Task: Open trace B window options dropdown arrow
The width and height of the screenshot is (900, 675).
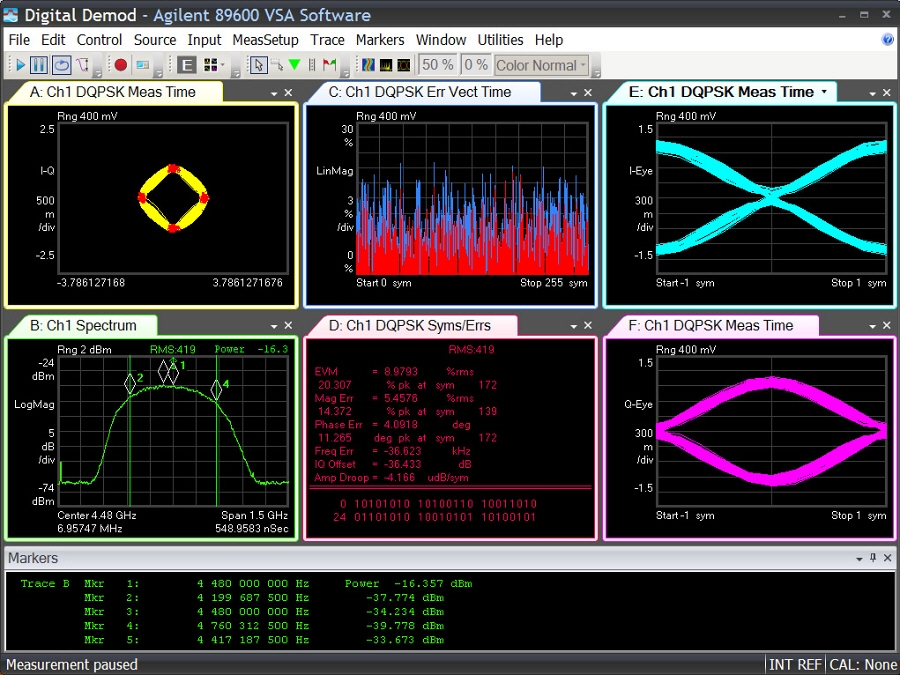Action: pyautogui.click(x=274, y=326)
